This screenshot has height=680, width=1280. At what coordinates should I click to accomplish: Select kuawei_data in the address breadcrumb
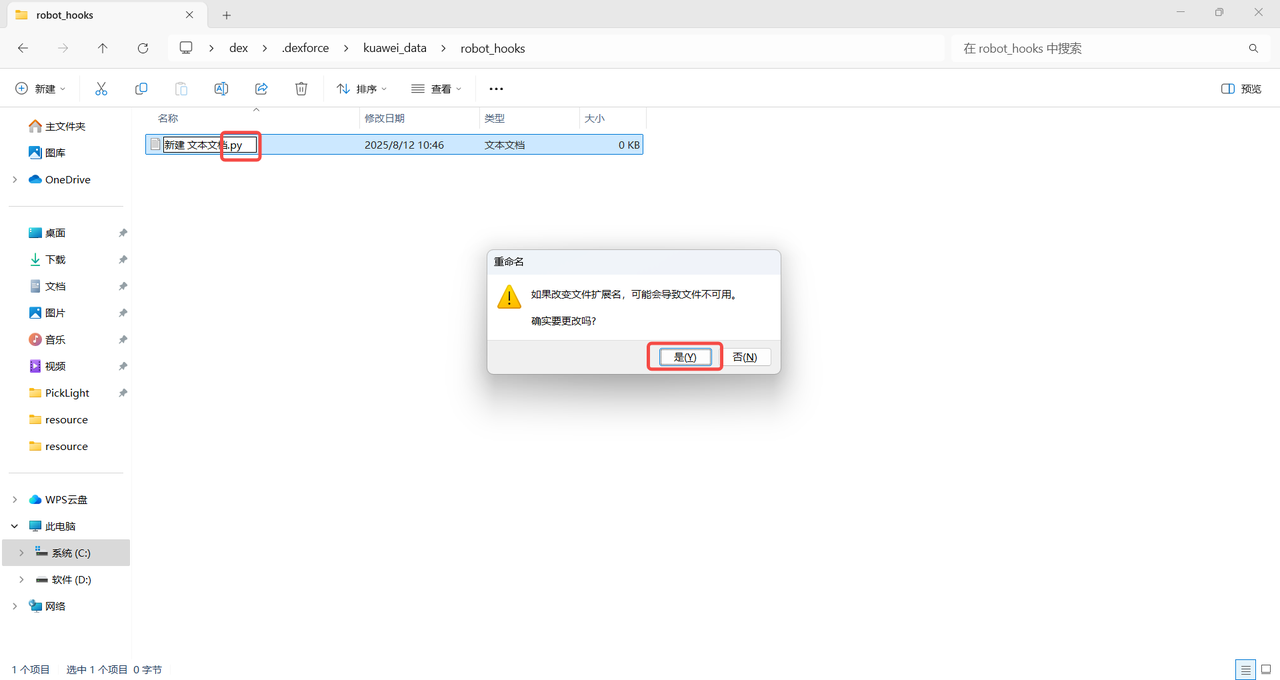397,48
